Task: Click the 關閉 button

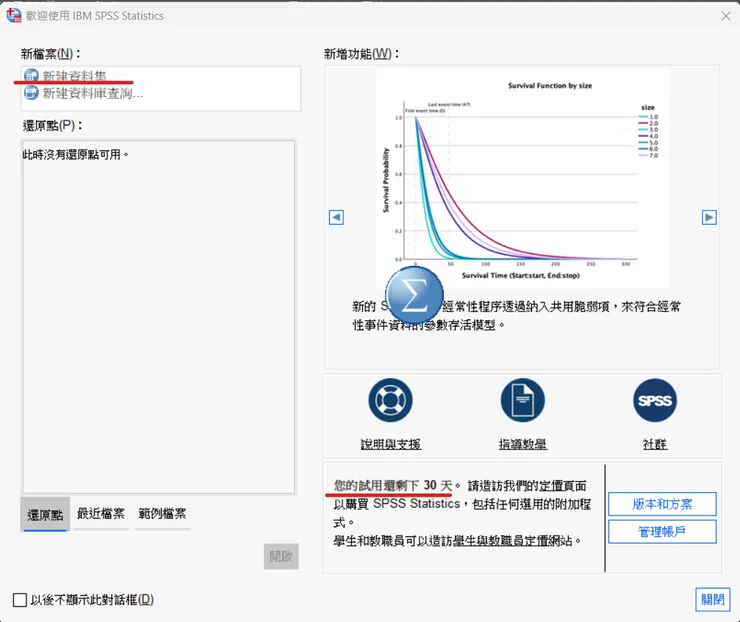Action: [713, 599]
